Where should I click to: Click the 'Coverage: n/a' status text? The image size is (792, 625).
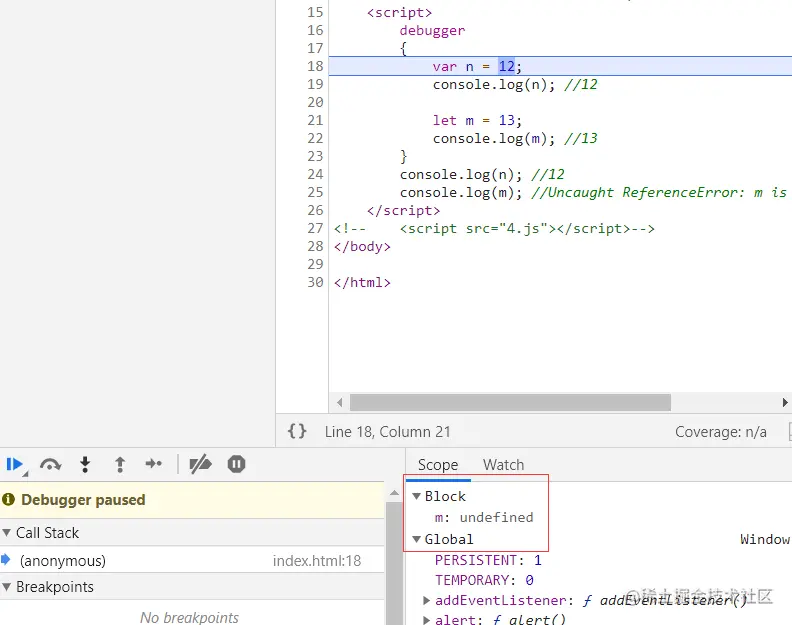[x=721, y=431]
